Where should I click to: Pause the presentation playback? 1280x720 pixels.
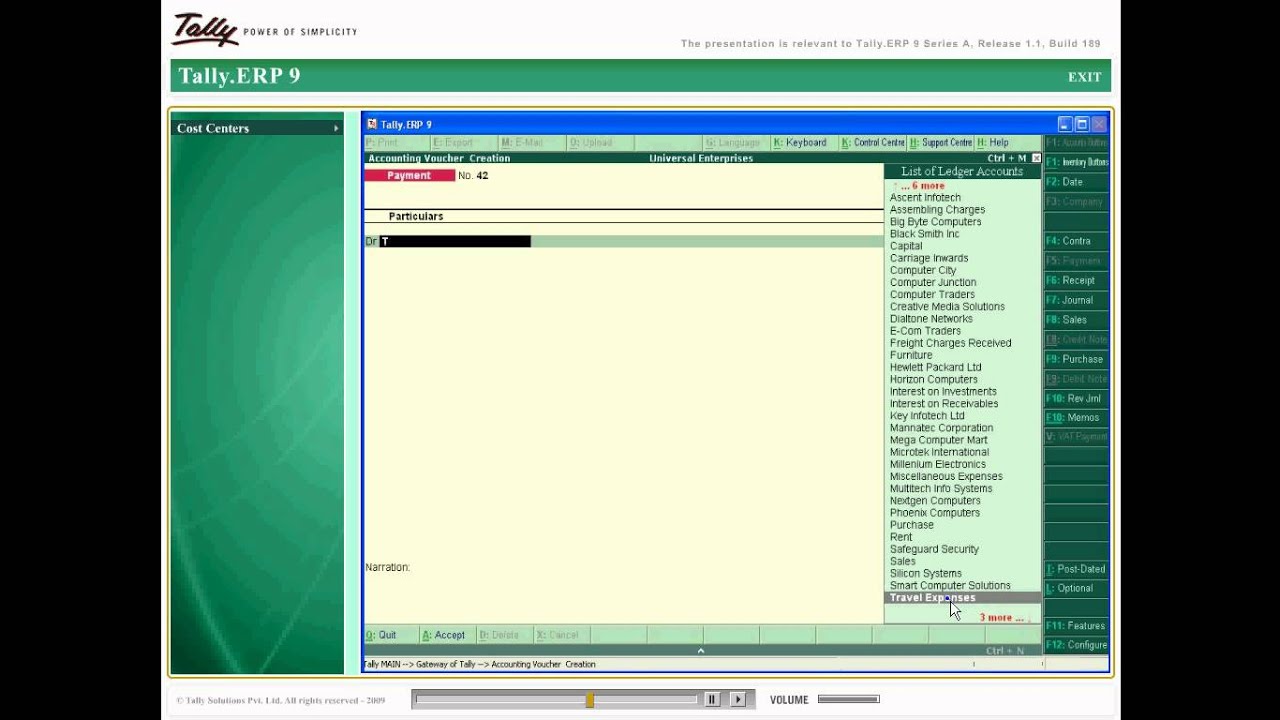[x=712, y=700]
